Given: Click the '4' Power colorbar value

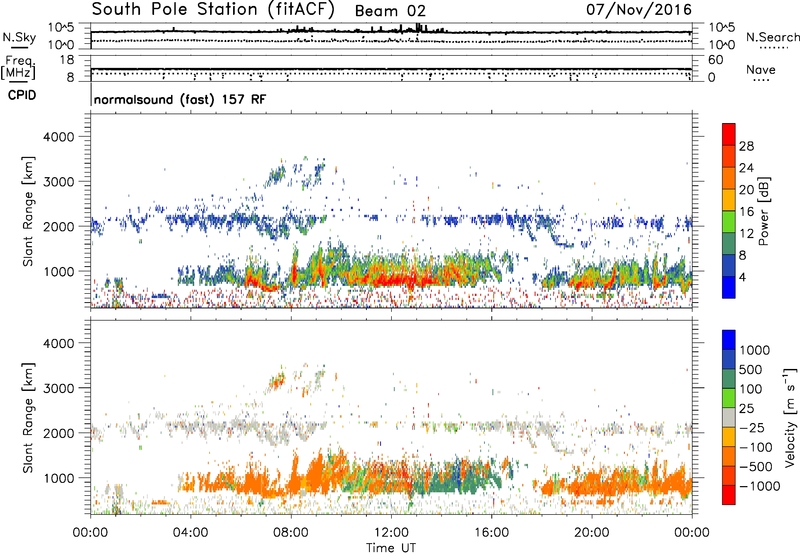Looking at the screenshot, I should [x=742, y=277].
